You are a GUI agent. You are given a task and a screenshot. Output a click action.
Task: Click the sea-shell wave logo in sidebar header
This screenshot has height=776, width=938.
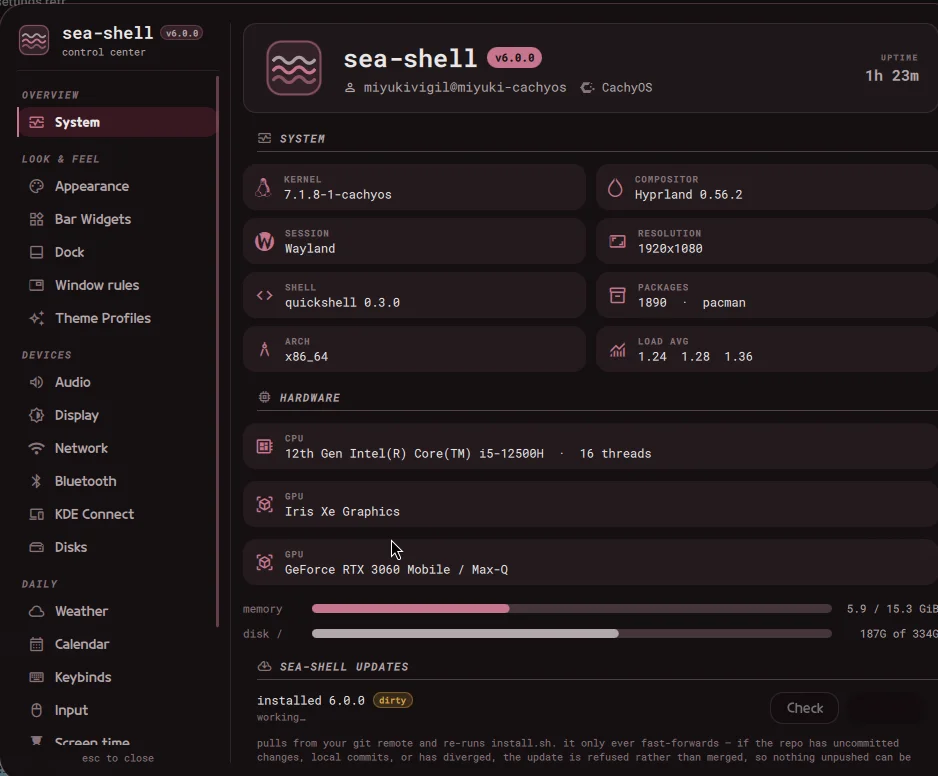pos(34,40)
